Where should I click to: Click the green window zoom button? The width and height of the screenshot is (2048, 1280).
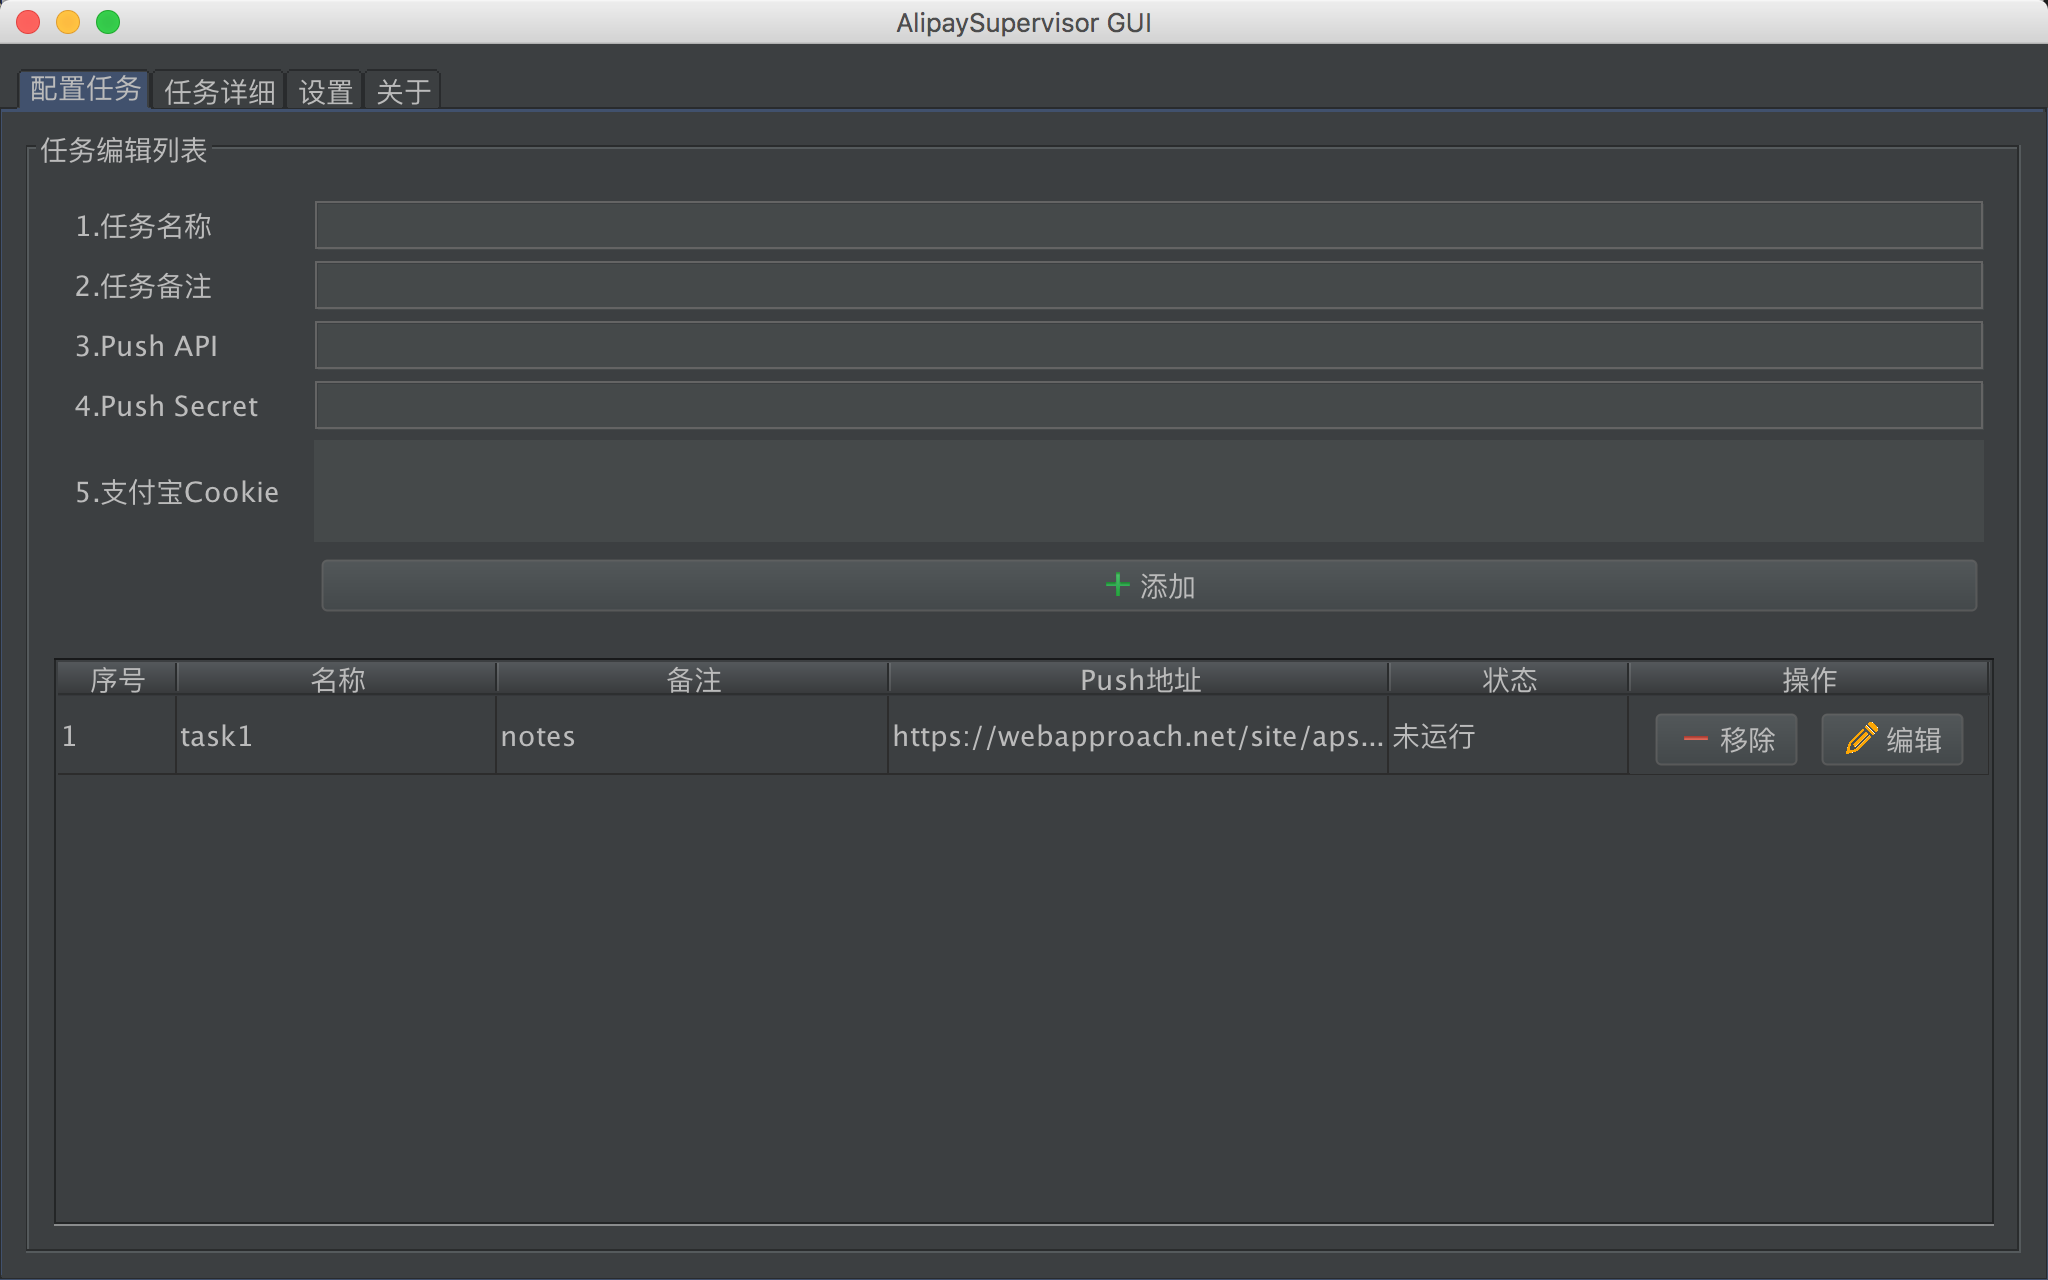108,22
